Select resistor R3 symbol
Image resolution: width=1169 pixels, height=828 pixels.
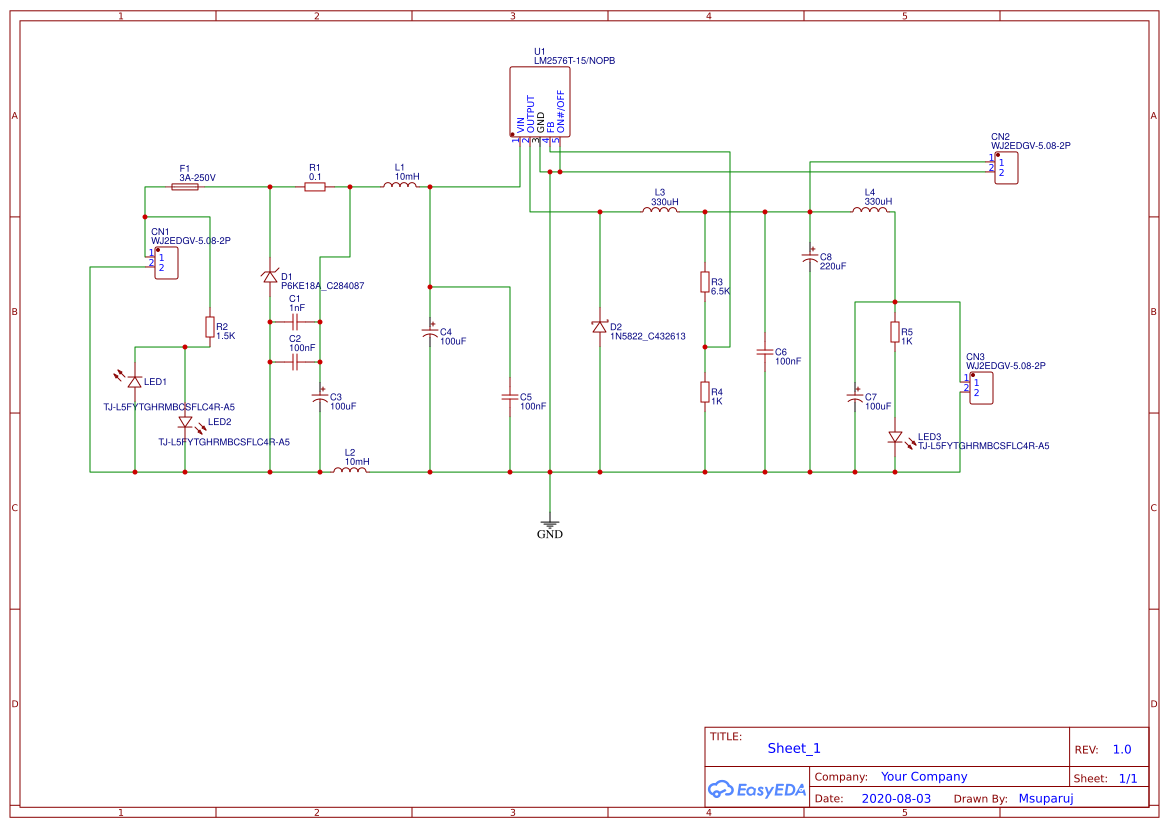[x=705, y=282]
